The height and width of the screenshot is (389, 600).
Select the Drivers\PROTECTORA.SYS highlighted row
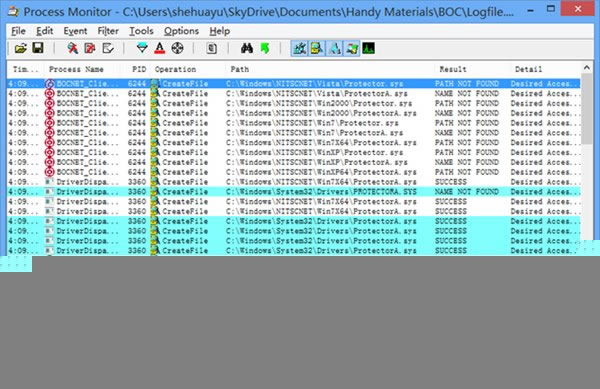[294, 192]
